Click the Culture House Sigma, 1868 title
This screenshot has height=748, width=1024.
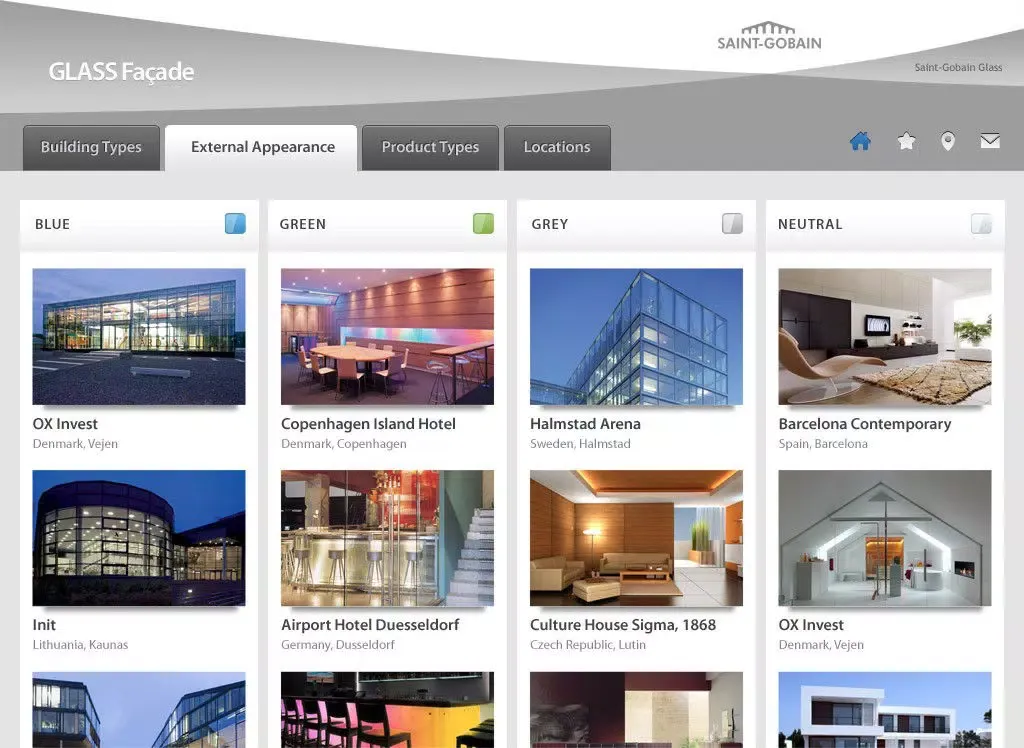click(623, 625)
